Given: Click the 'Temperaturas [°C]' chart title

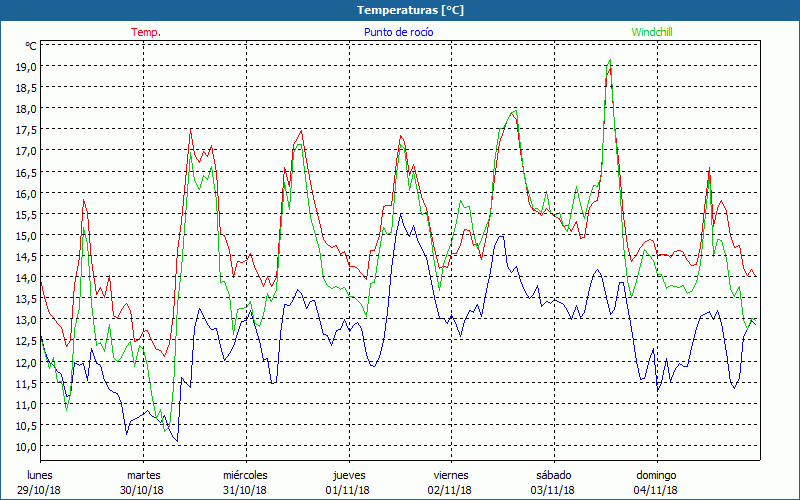Looking at the screenshot, I should point(410,10).
